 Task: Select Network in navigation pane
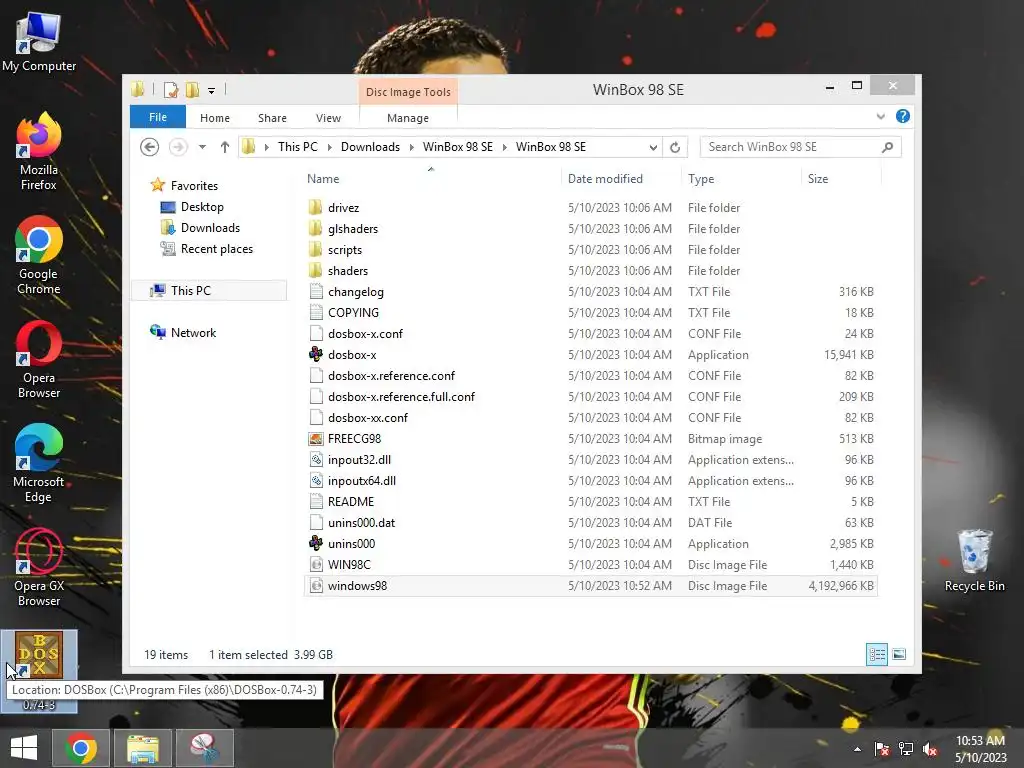(x=183, y=332)
